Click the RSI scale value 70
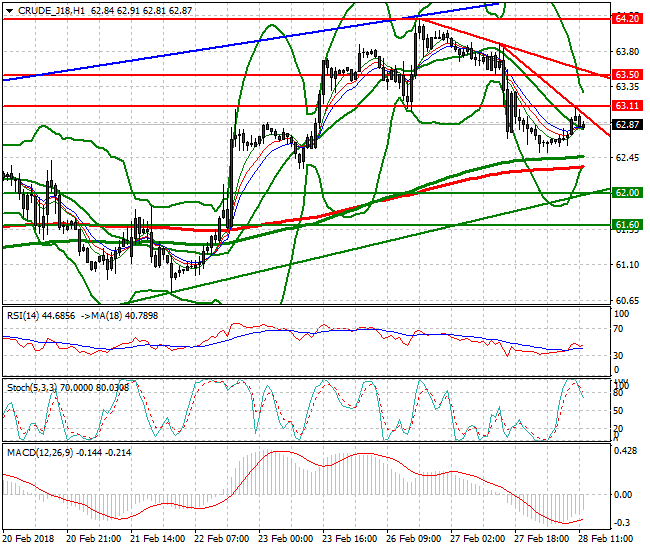This screenshot has height=550, width=650. 618,329
